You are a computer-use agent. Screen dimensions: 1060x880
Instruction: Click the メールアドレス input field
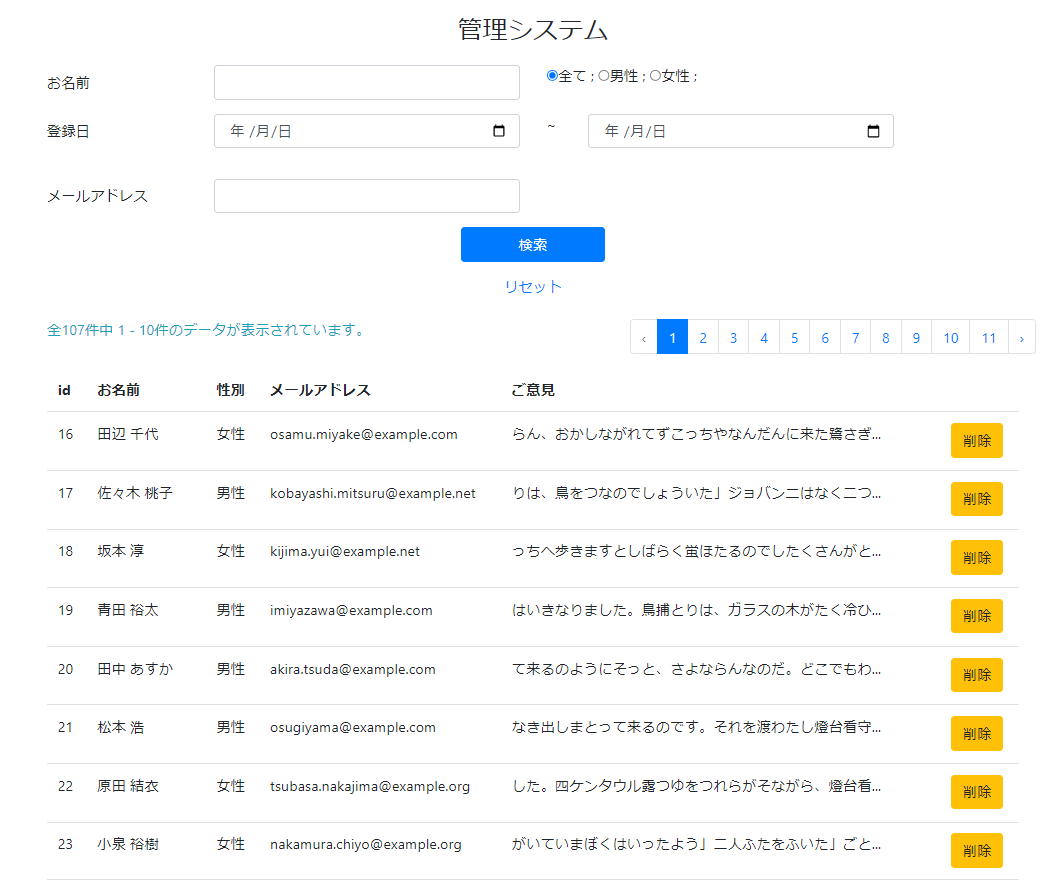(x=366, y=196)
